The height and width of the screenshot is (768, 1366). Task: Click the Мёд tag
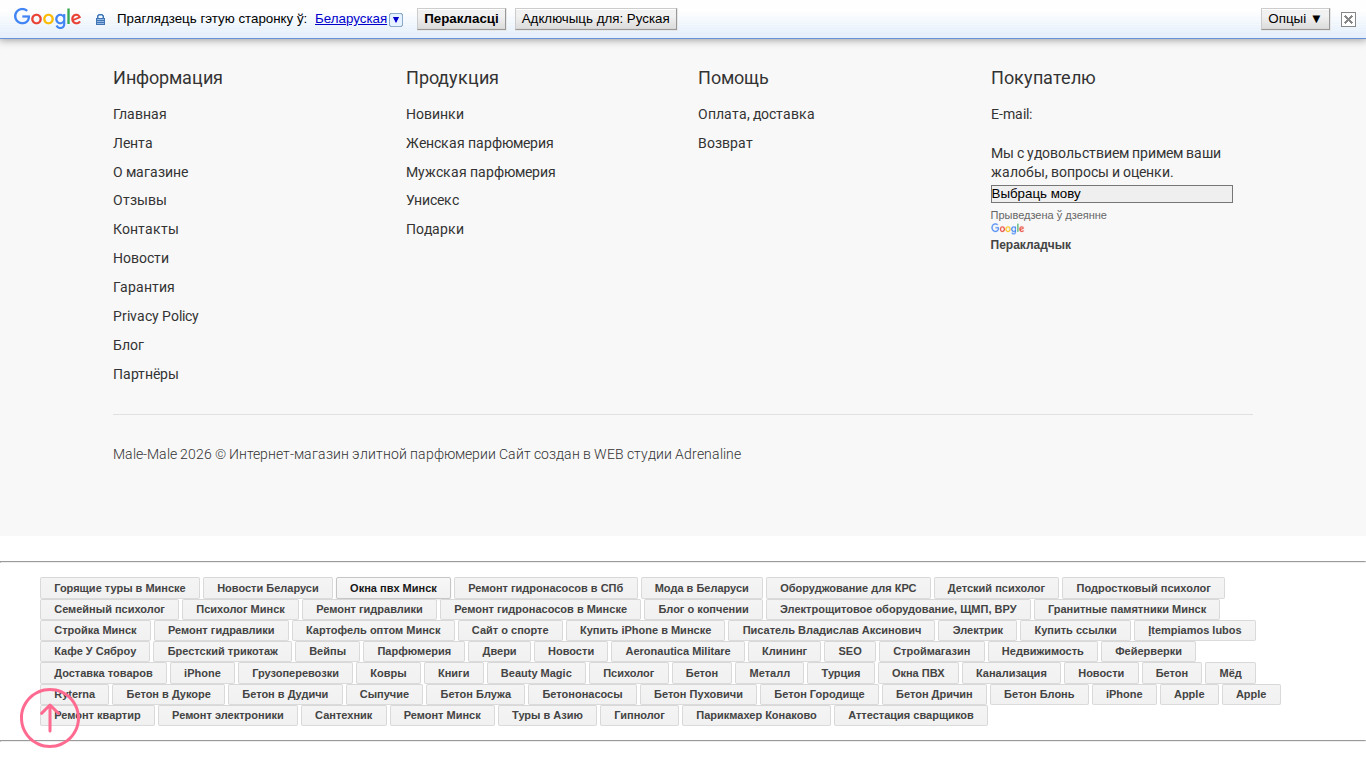tap(1230, 673)
